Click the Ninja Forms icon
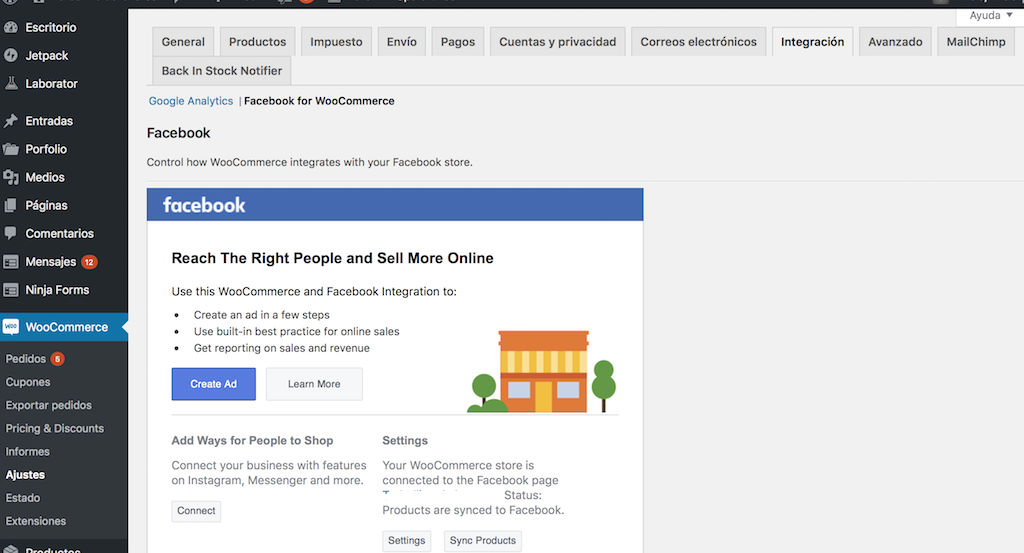The image size is (1024, 553). pos(10,290)
